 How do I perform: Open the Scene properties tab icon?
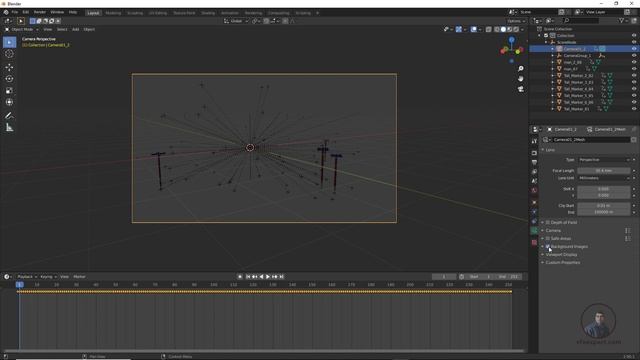(x=534, y=181)
